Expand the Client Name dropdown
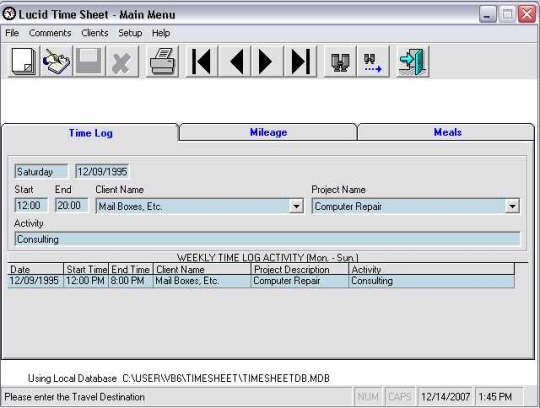The width and height of the screenshot is (540, 408). 296,206
